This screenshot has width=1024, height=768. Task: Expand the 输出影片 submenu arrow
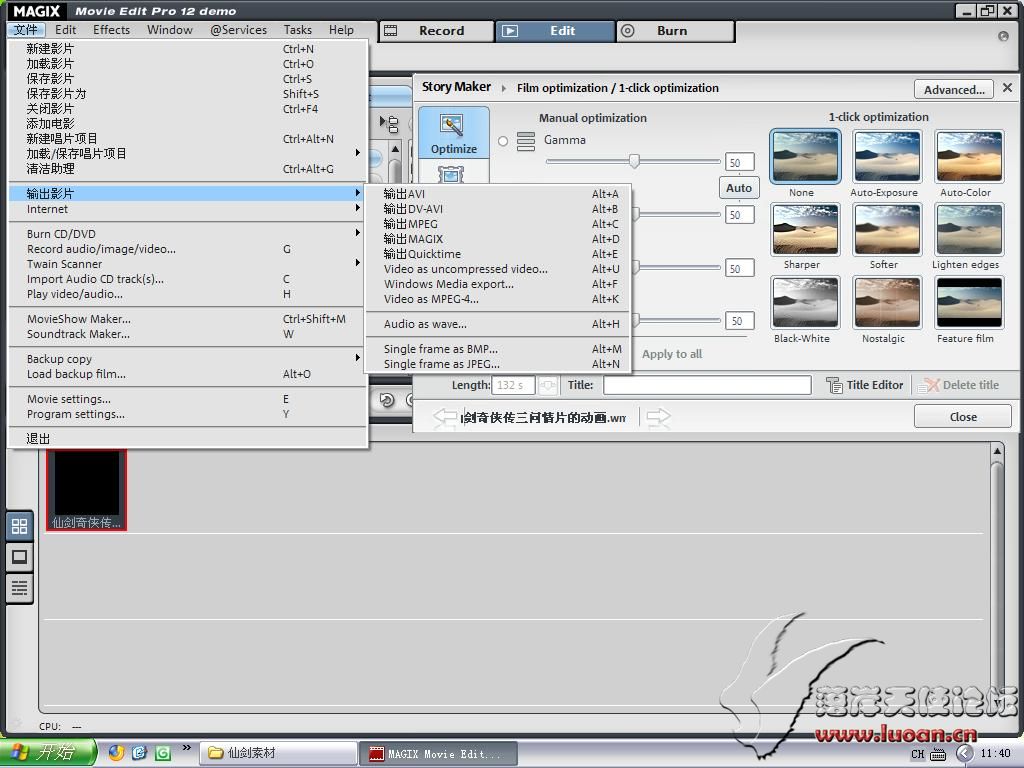[357, 193]
